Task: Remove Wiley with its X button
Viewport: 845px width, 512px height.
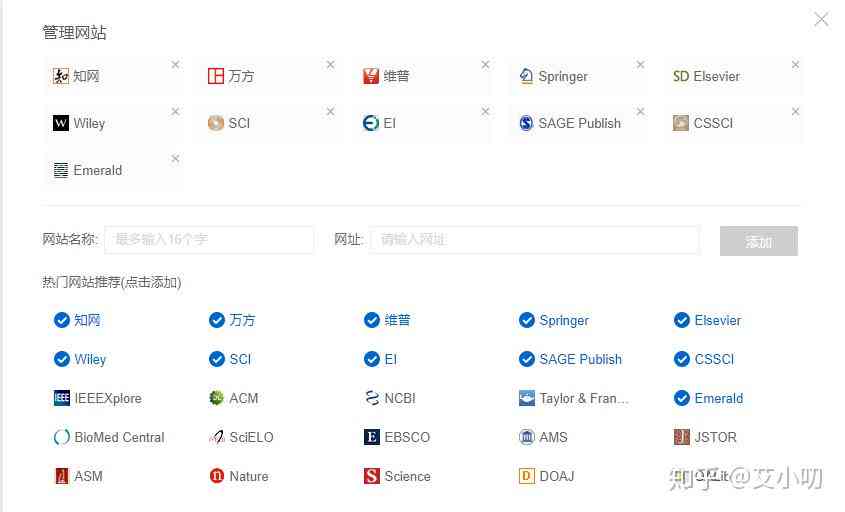Action: (x=175, y=112)
